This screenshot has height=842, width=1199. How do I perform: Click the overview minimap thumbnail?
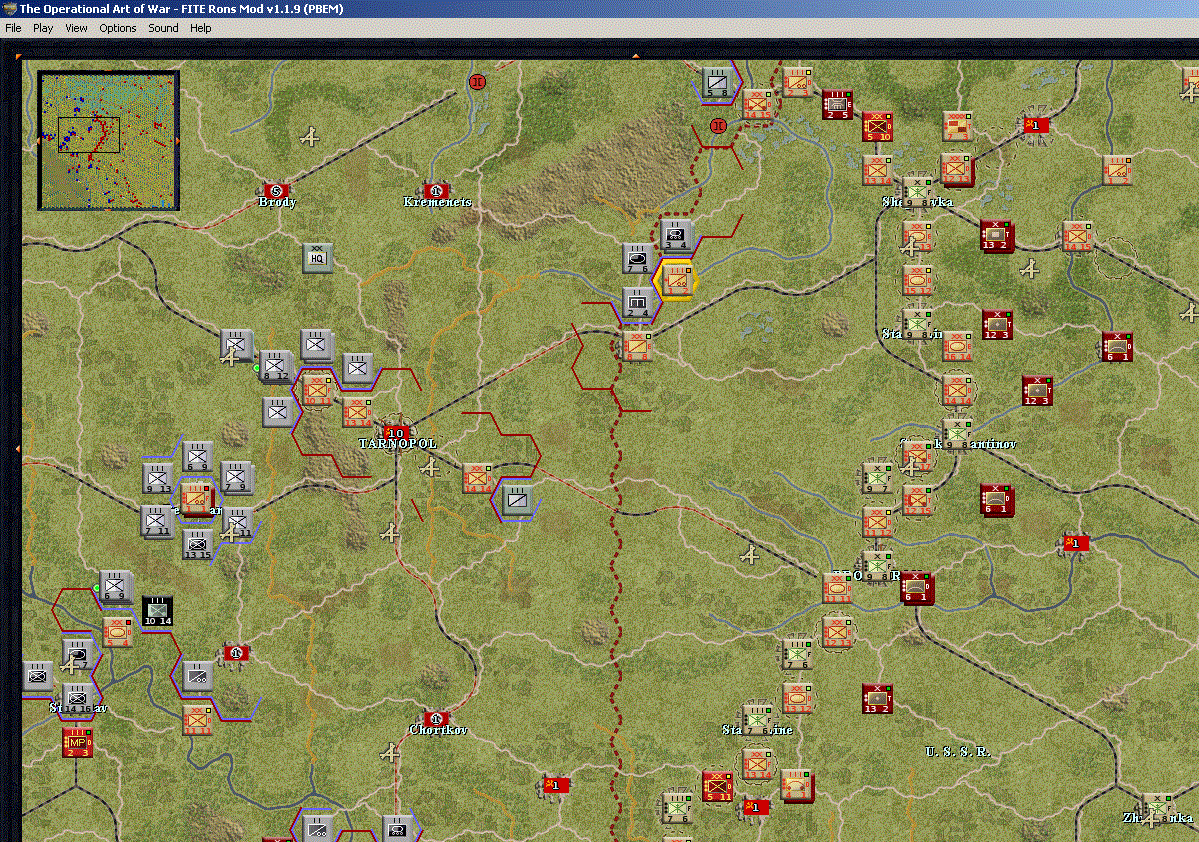pyautogui.click(x=109, y=140)
